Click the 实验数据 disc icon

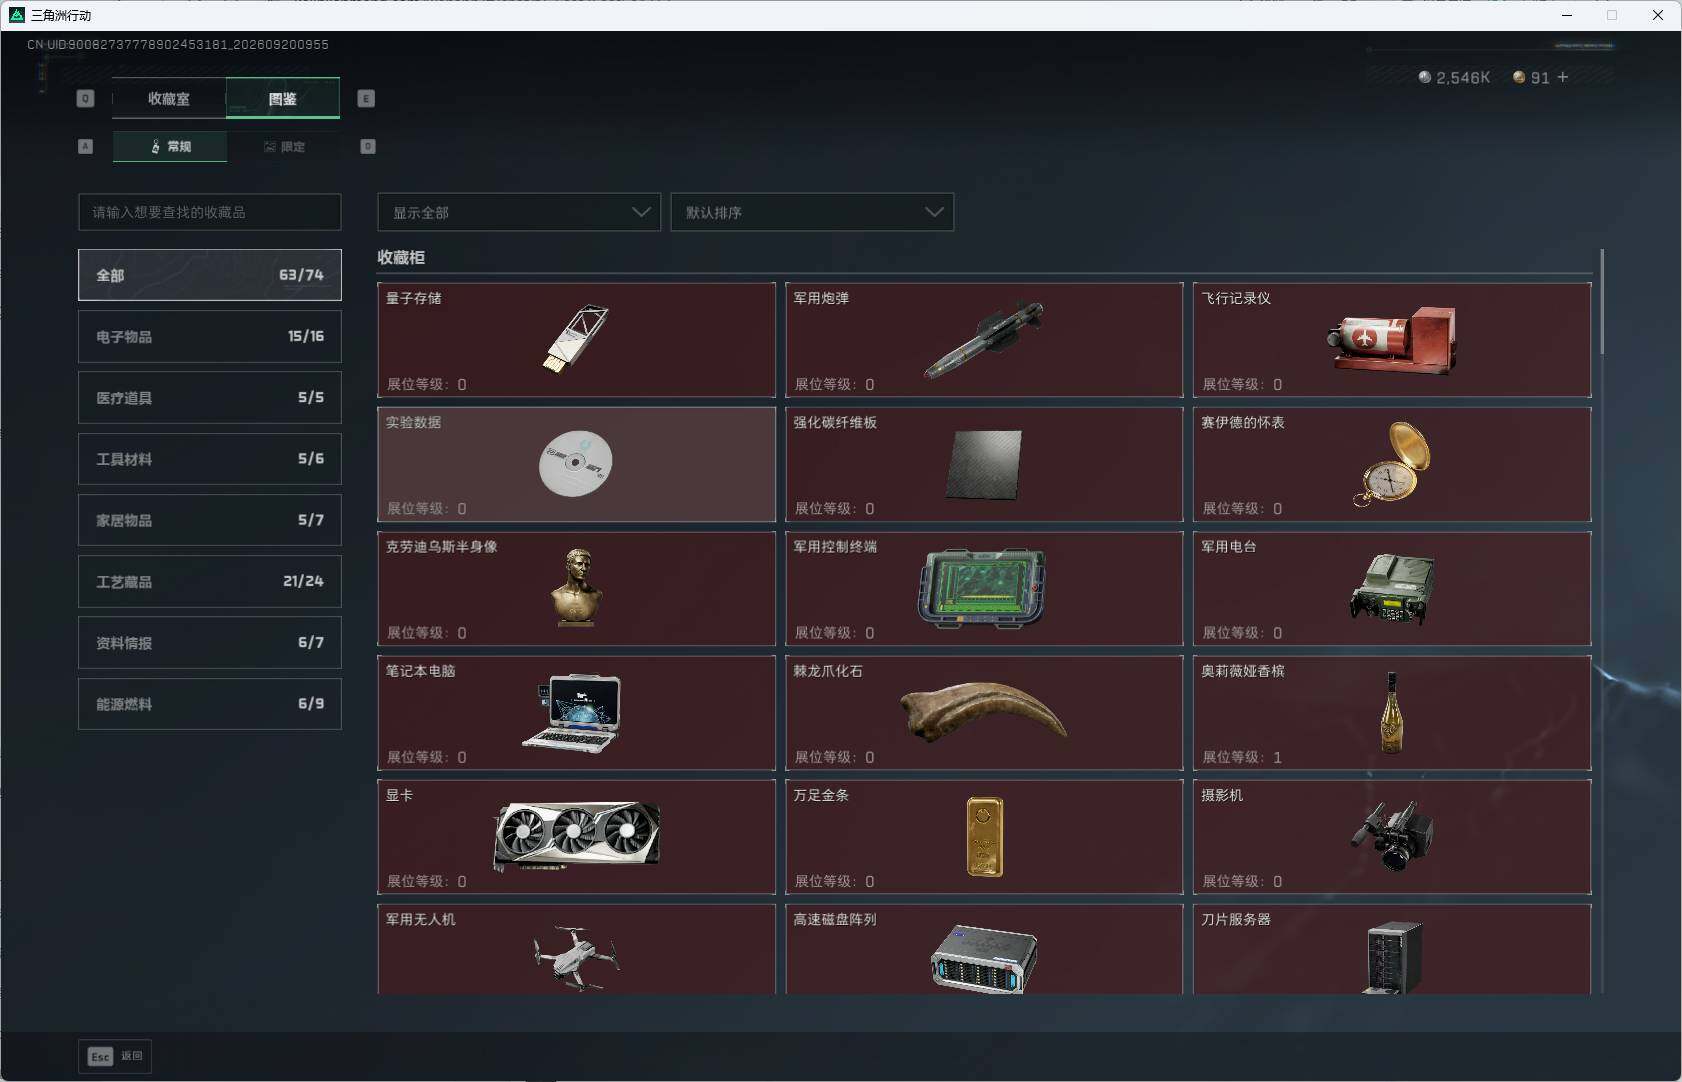tap(575, 463)
